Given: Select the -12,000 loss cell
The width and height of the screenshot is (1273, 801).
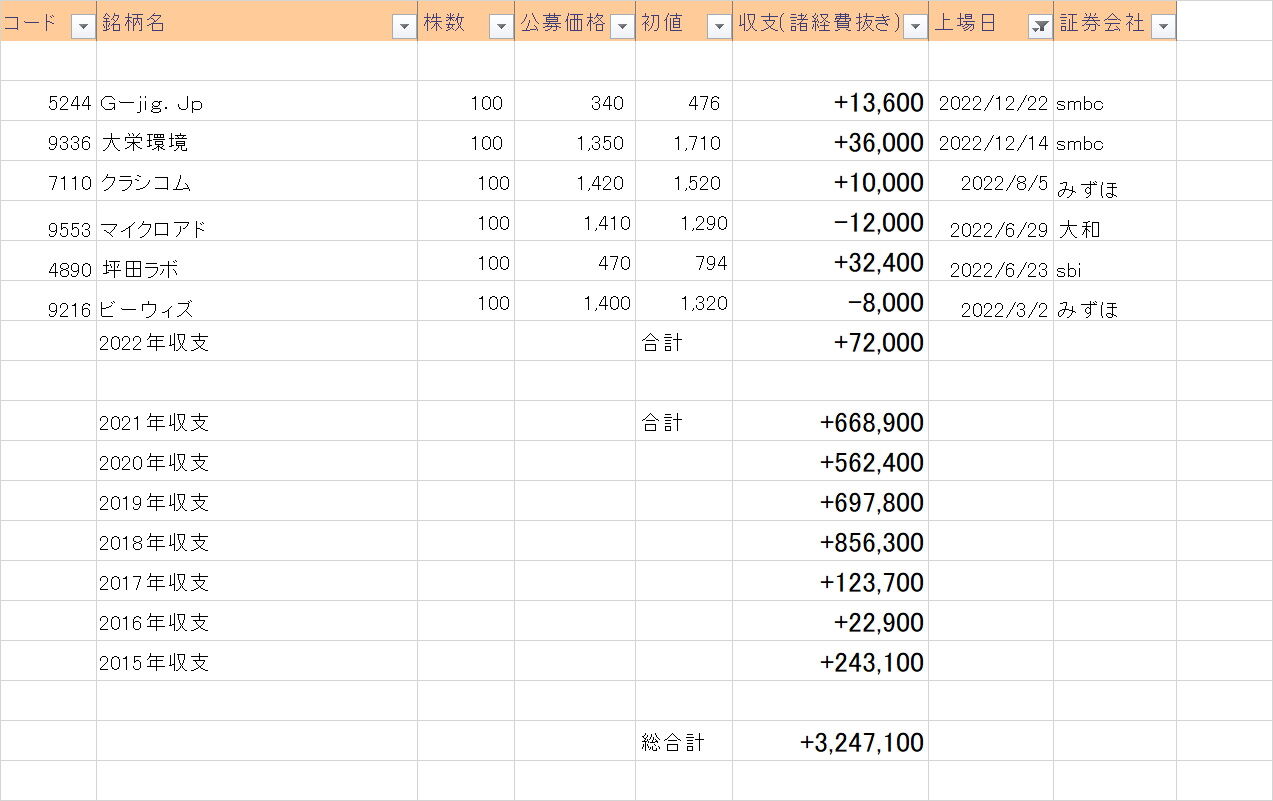Looking at the screenshot, I should click(x=830, y=221).
